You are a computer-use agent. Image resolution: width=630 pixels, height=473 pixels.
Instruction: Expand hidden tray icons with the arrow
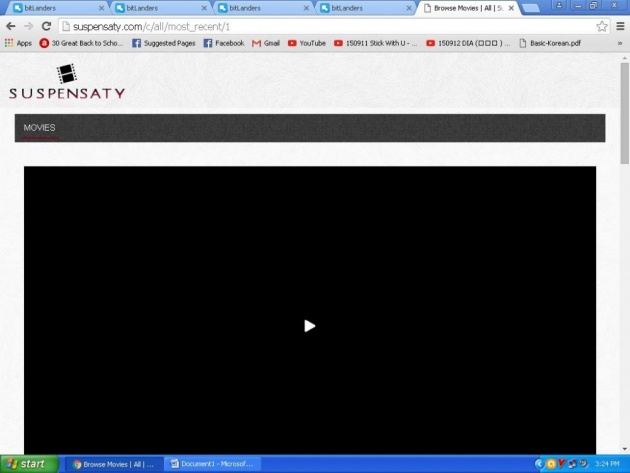pyautogui.click(x=539, y=464)
